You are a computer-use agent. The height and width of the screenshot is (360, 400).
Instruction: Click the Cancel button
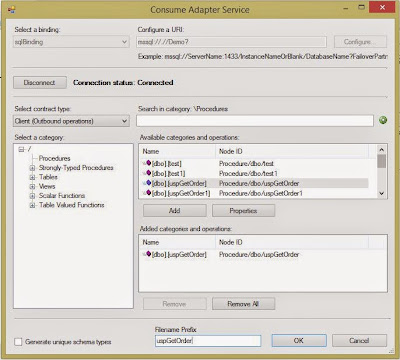coord(359,341)
